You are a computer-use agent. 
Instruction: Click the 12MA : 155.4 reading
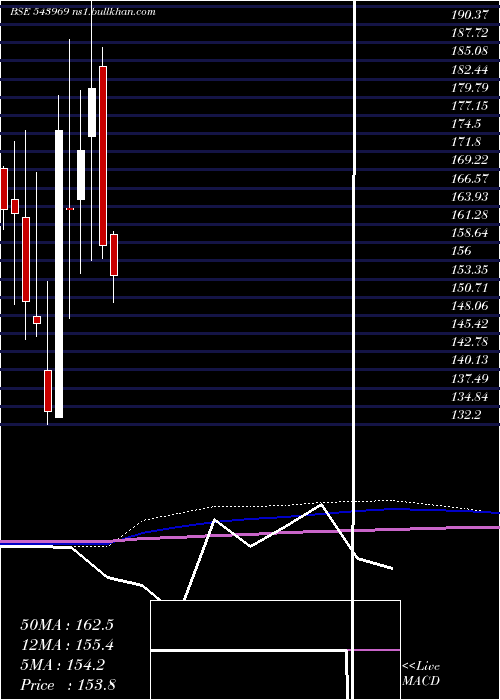pyautogui.click(x=67, y=645)
